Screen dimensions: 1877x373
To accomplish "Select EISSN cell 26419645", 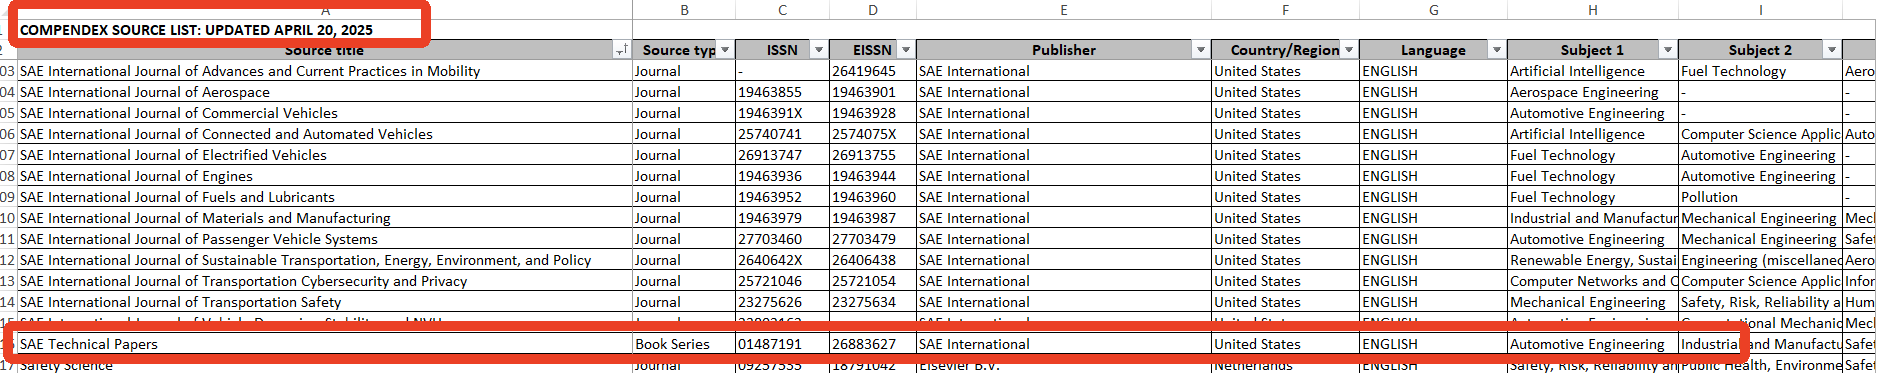I will 873,71.
